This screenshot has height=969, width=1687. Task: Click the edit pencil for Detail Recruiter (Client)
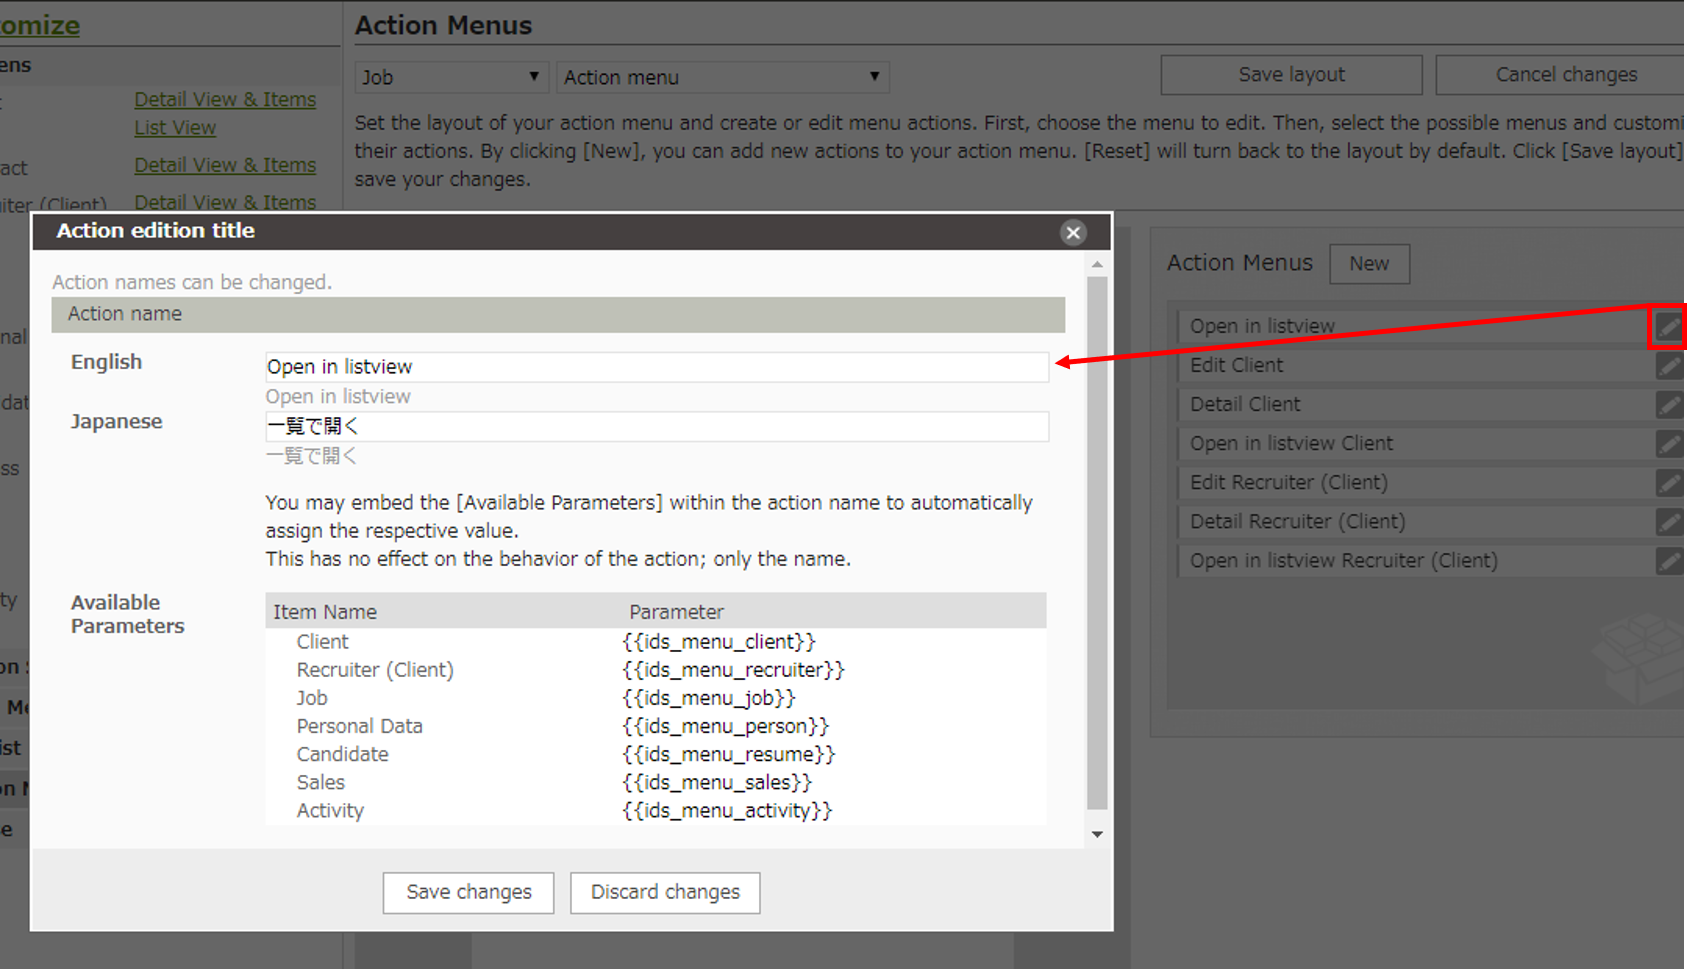pyautogui.click(x=1669, y=521)
